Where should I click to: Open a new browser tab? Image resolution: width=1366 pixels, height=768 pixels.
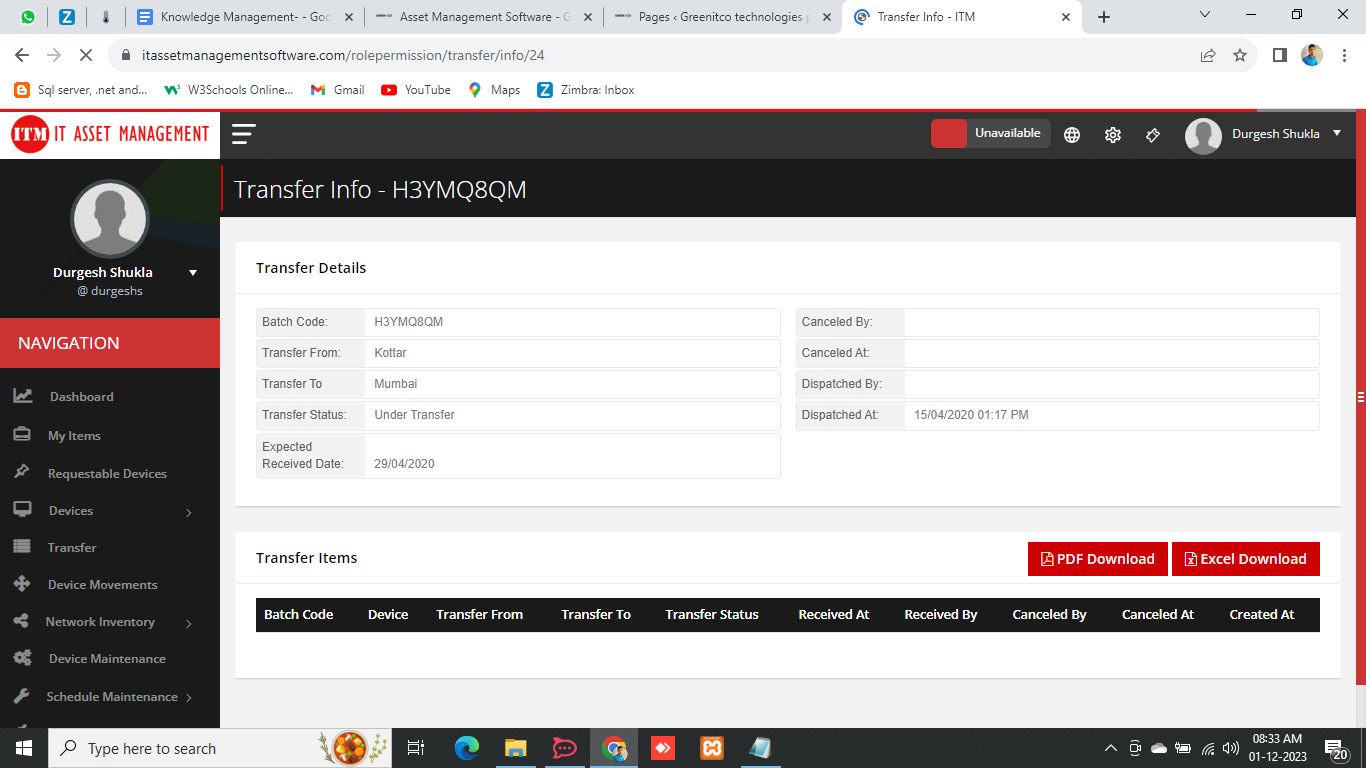(x=1104, y=17)
